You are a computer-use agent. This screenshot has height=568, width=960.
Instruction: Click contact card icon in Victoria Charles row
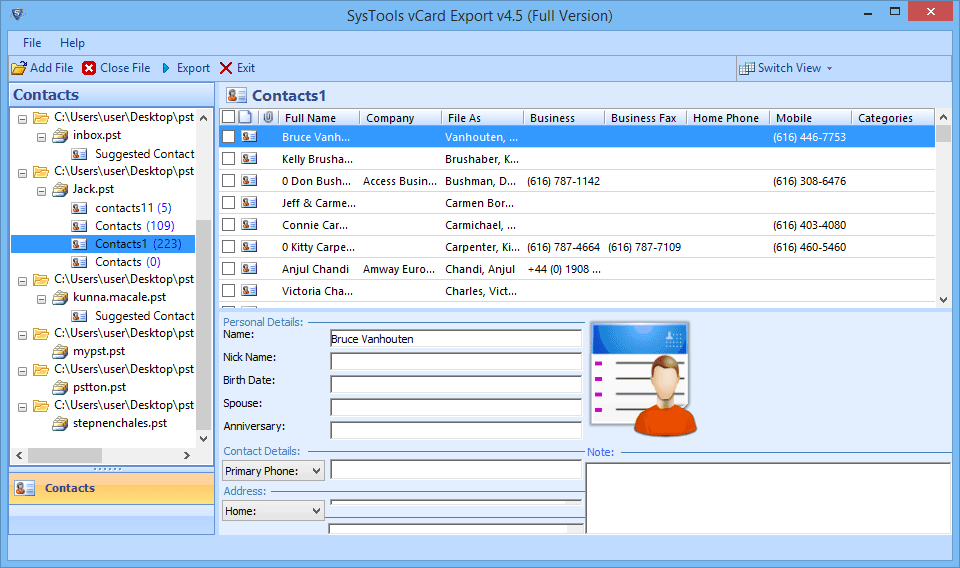pyautogui.click(x=249, y=291)
